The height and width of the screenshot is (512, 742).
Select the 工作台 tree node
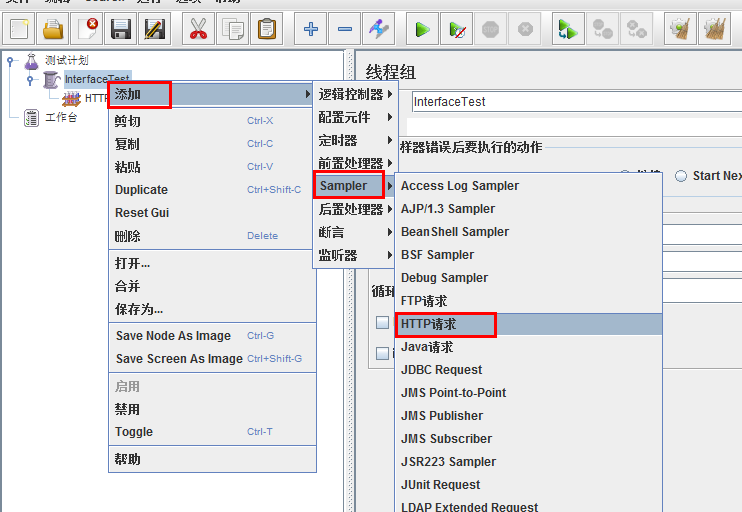coord(61,117)
